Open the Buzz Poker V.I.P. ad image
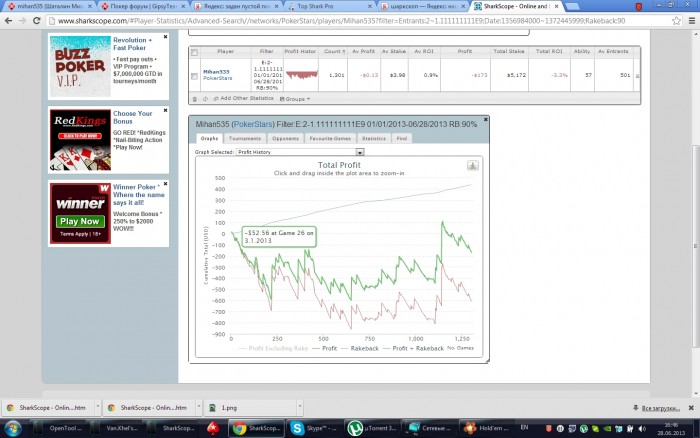The image size is (700, 438). coord(80,67)
